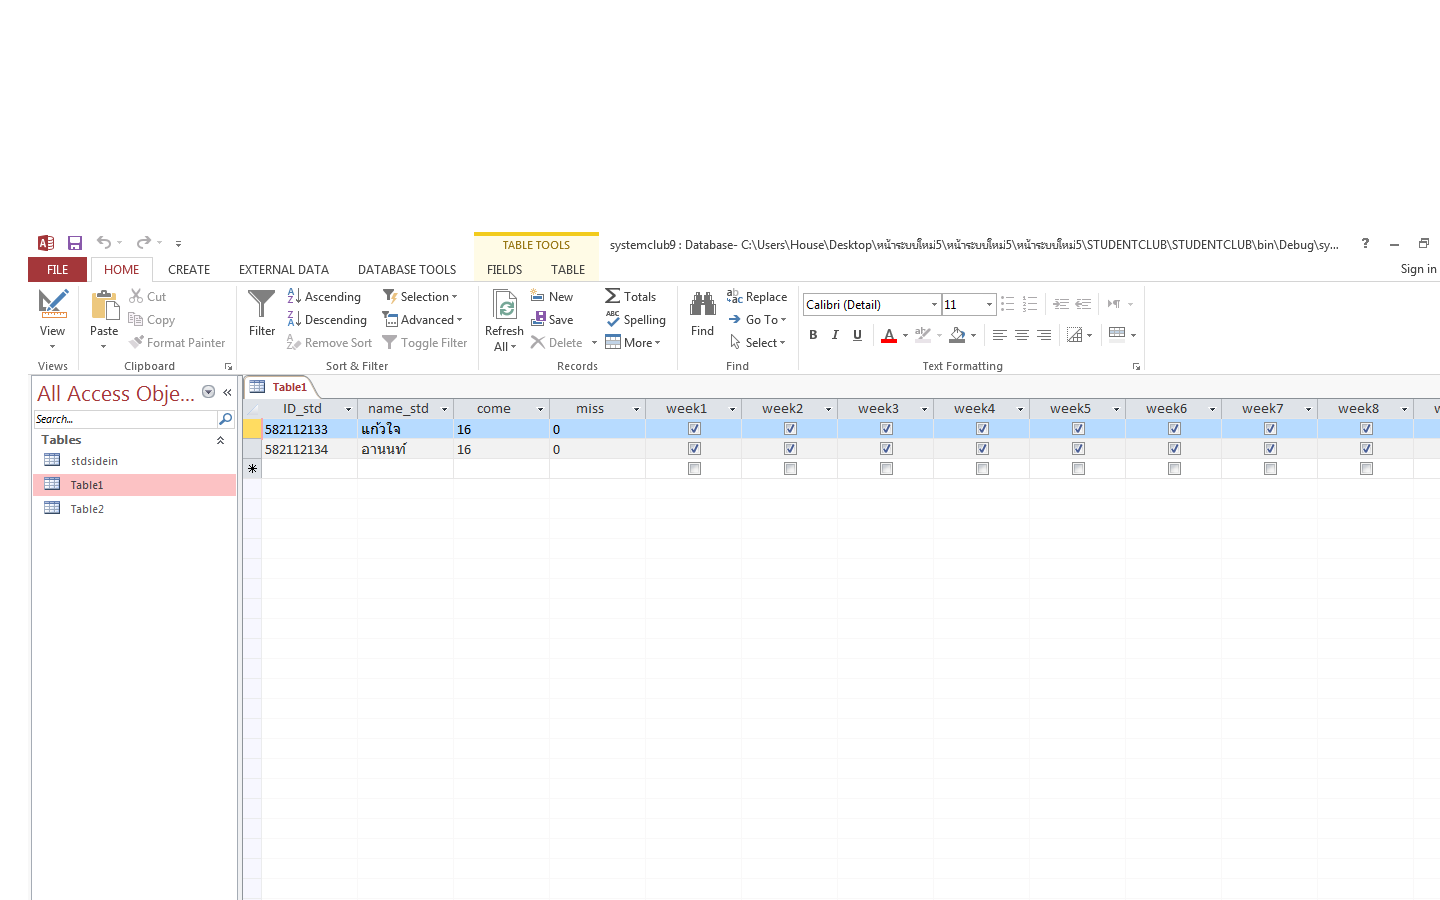1440x900 pixels.
Task: Click the Replace button
Action: [757, 297]
